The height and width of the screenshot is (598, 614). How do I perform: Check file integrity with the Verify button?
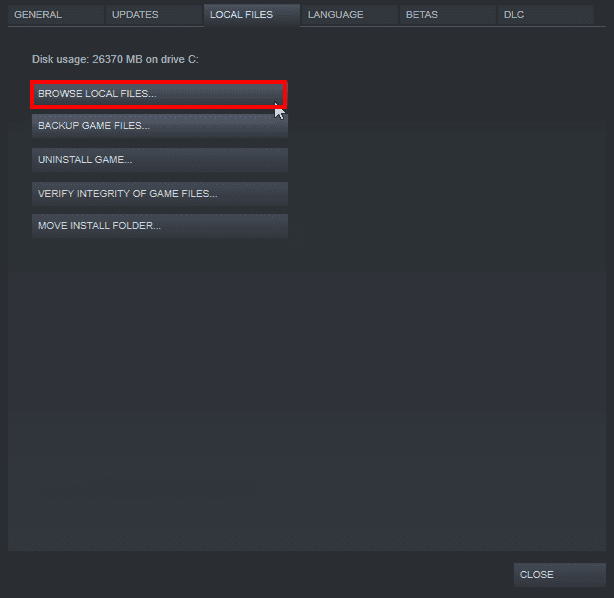[159, 193]
